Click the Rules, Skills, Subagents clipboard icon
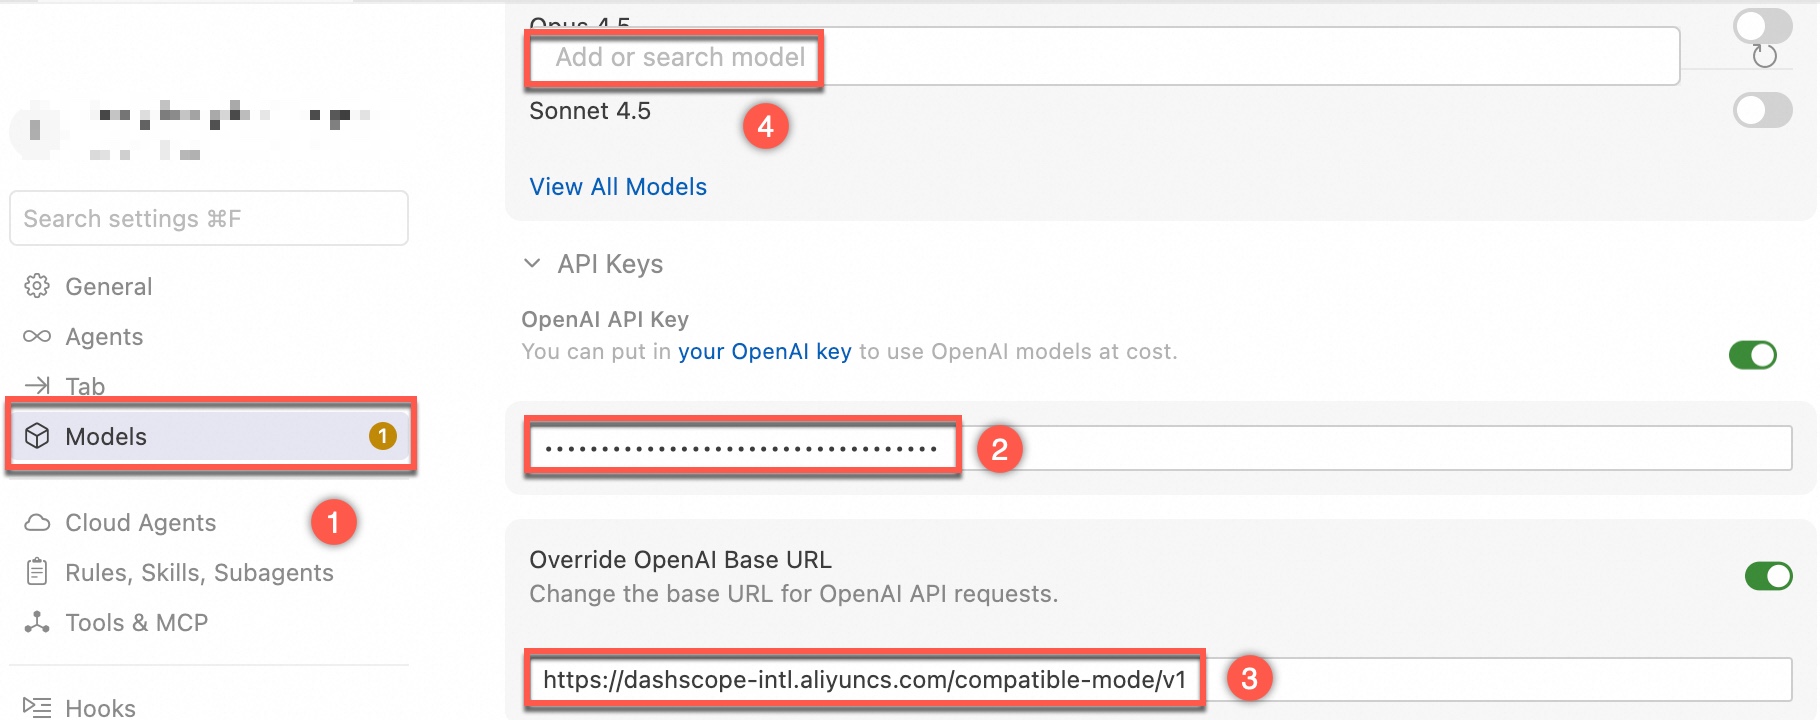1820x720 pixels. [37, 572]
